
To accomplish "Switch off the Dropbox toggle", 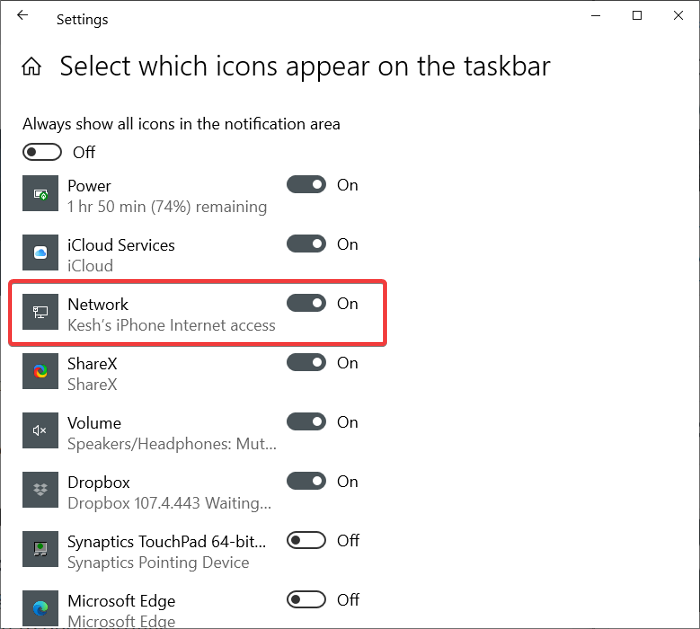I will coord(306,481).
